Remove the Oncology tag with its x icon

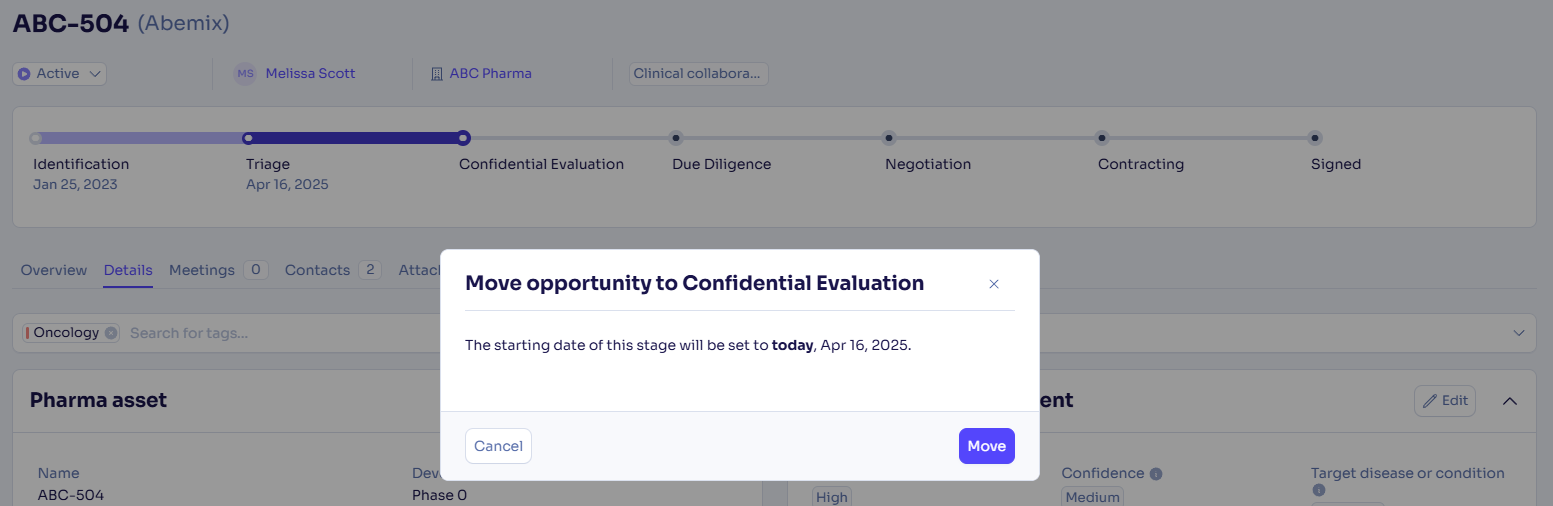click(x=111, y=333)
